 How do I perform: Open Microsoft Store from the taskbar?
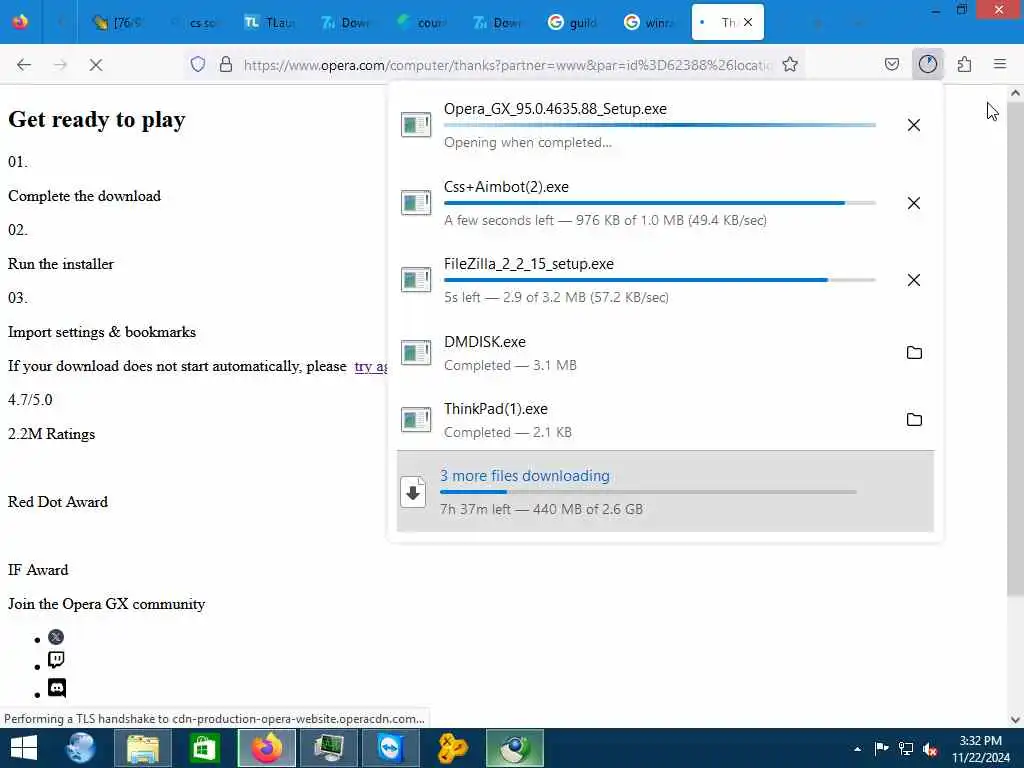click(204, 748)
